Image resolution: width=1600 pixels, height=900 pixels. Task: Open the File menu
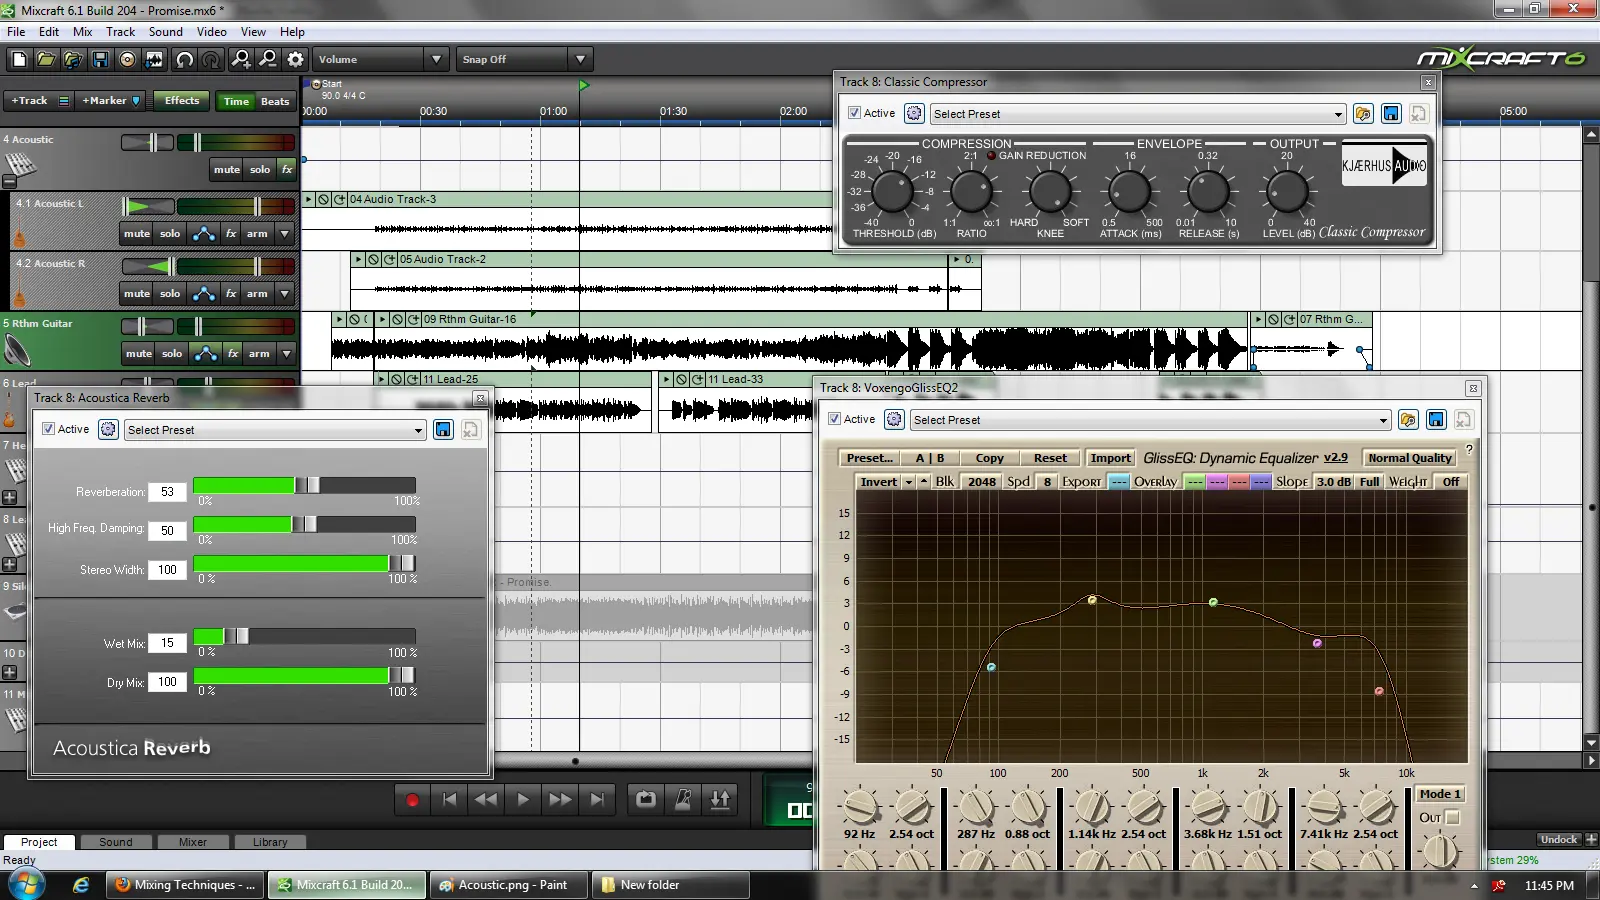point(16,32)
